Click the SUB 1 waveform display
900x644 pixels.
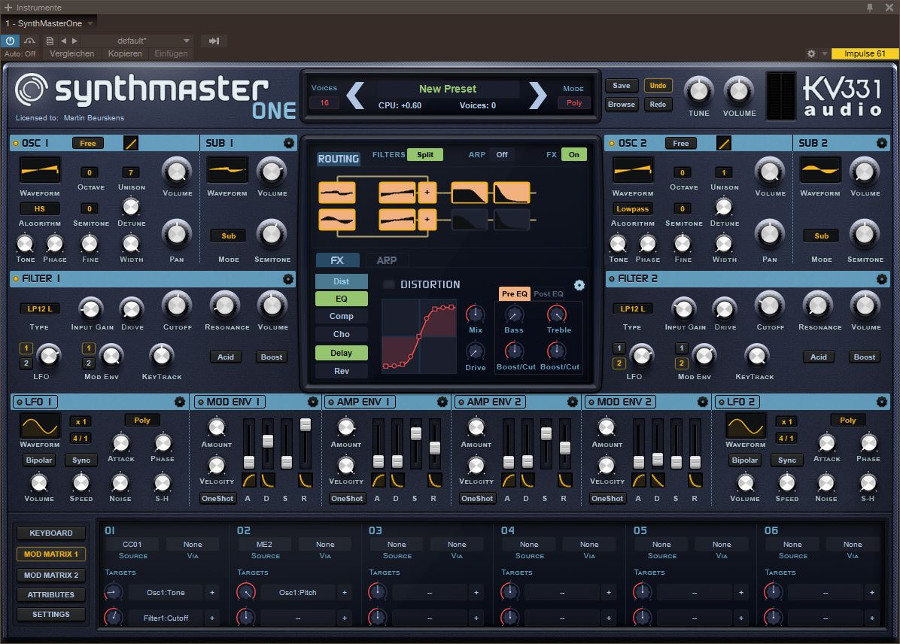click(x=227, y=170)
